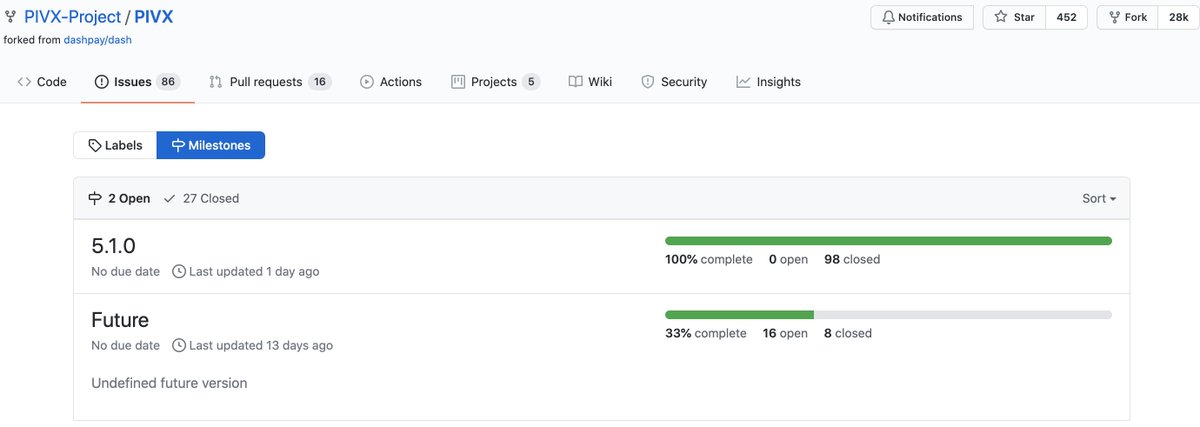
Task: Click the Wiki book icon
Action: (575, 82)
